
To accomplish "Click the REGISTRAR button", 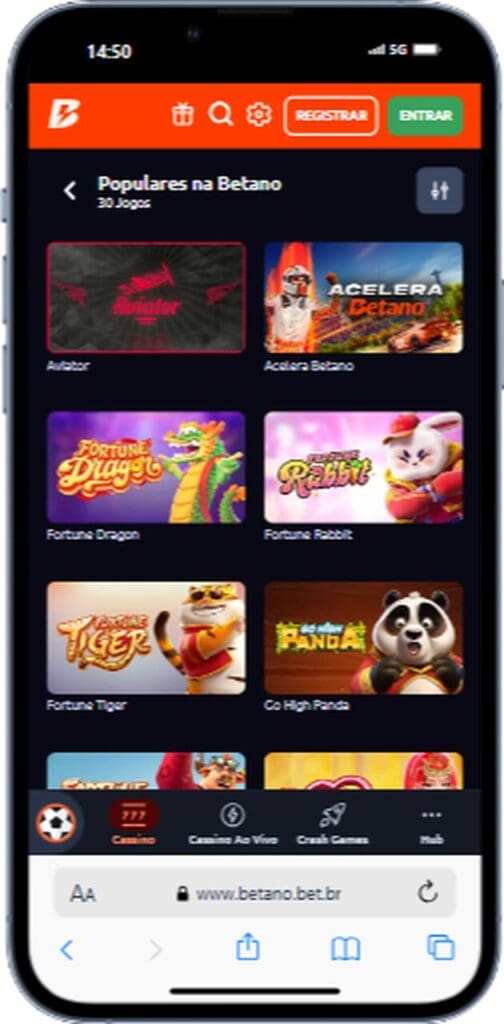I will coord(331,116).
